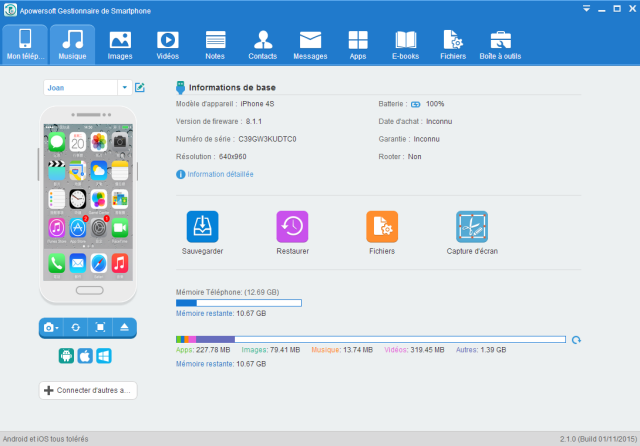Viewport: 640px width, 446px height.
Task: Click the Restaurer restore icon
Action: click(x=292, y=227)
